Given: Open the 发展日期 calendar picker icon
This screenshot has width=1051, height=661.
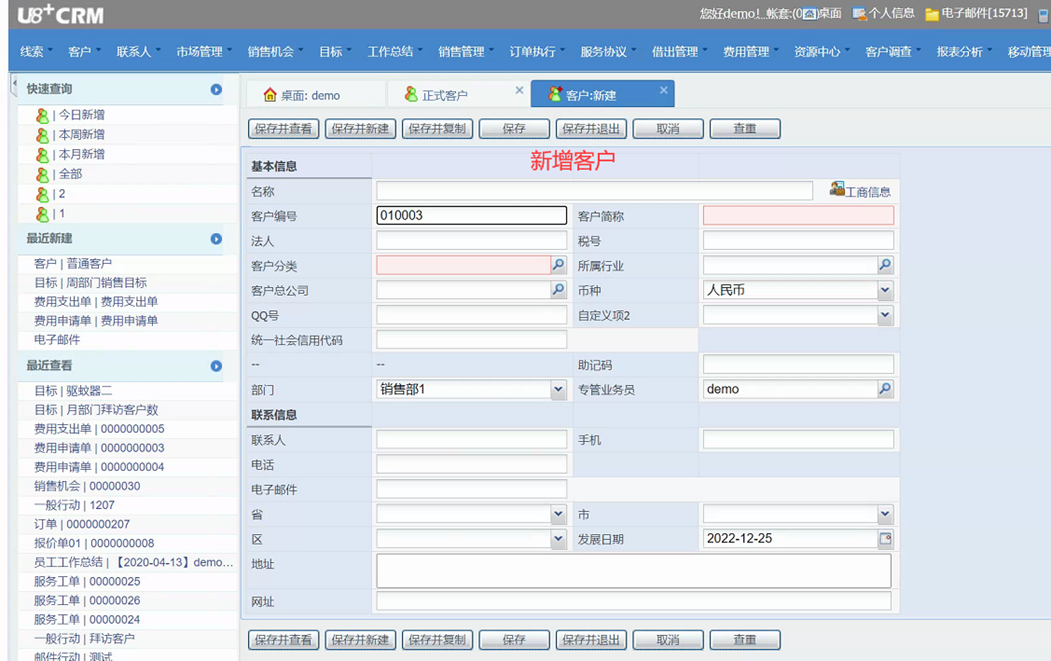Looking at the screenshot, I should click(885, 538).
